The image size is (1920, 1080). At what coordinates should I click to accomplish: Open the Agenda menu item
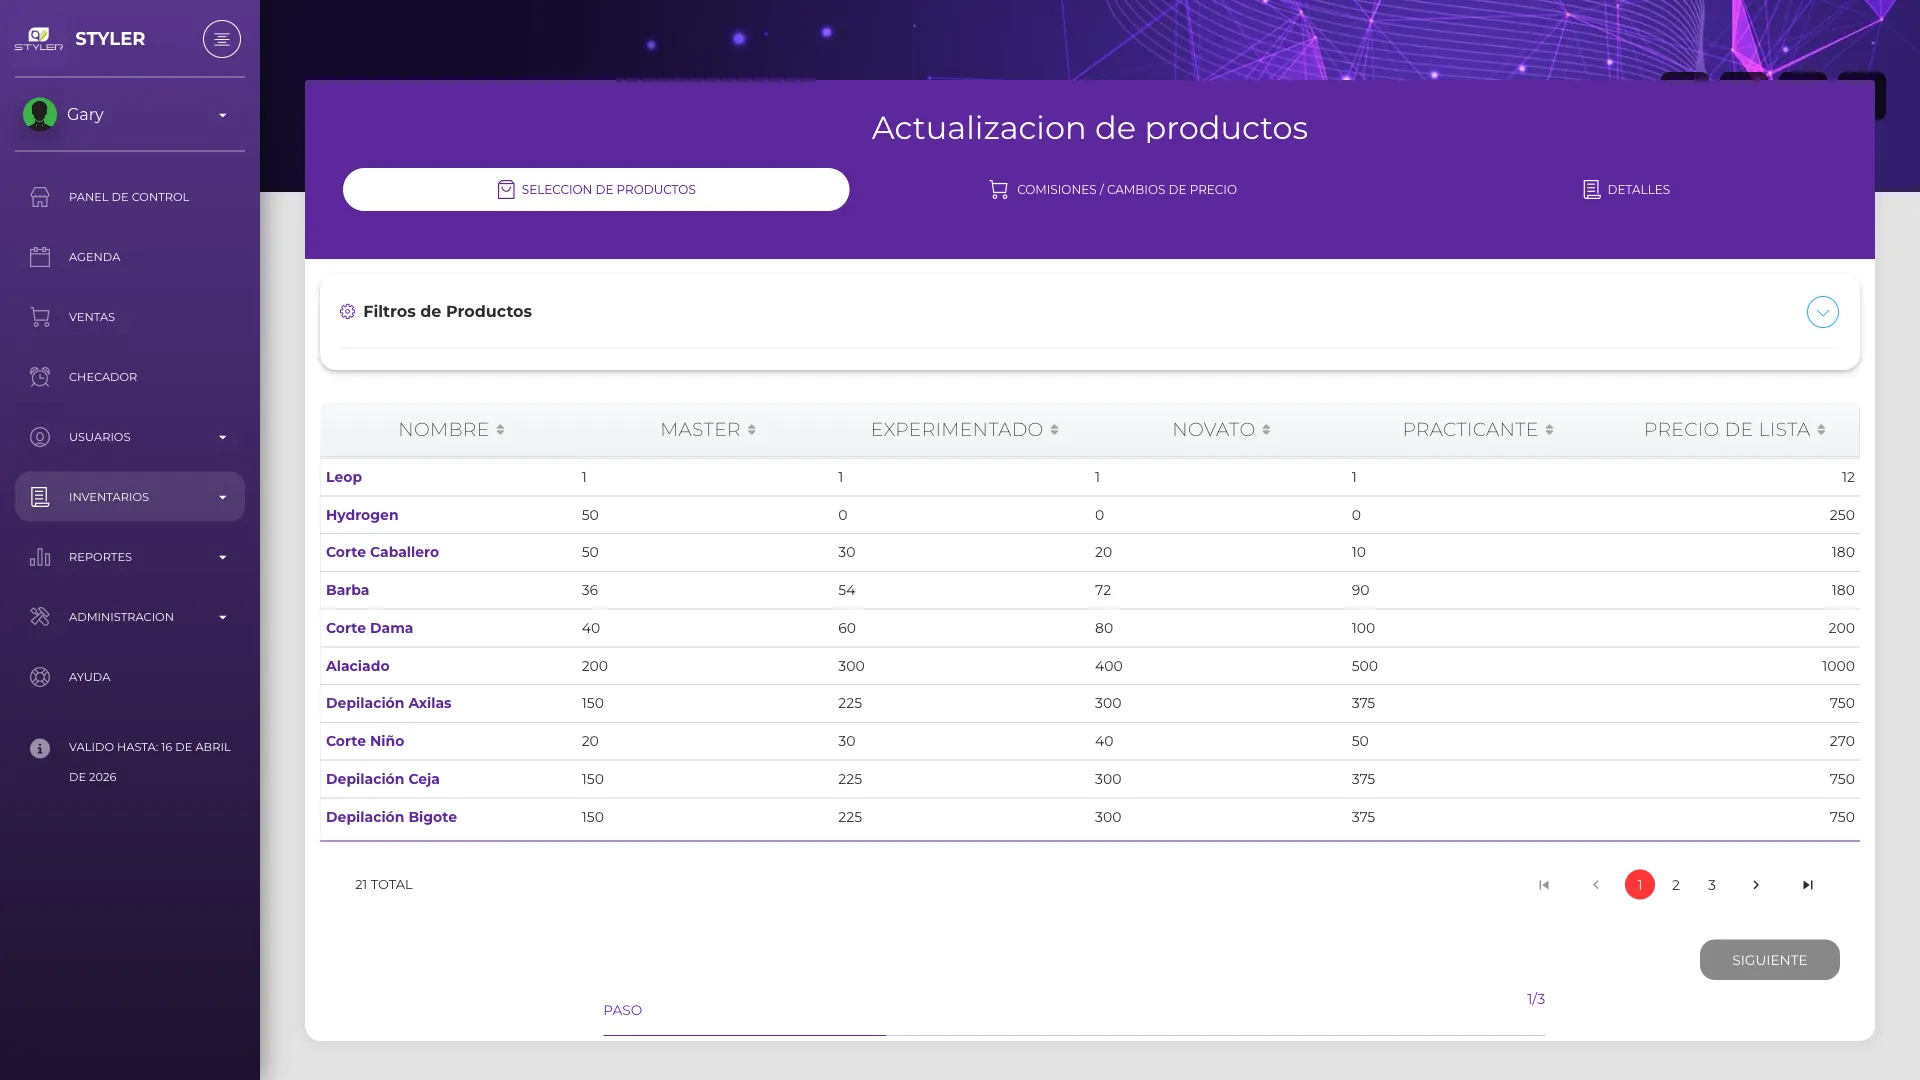point(129,257)
